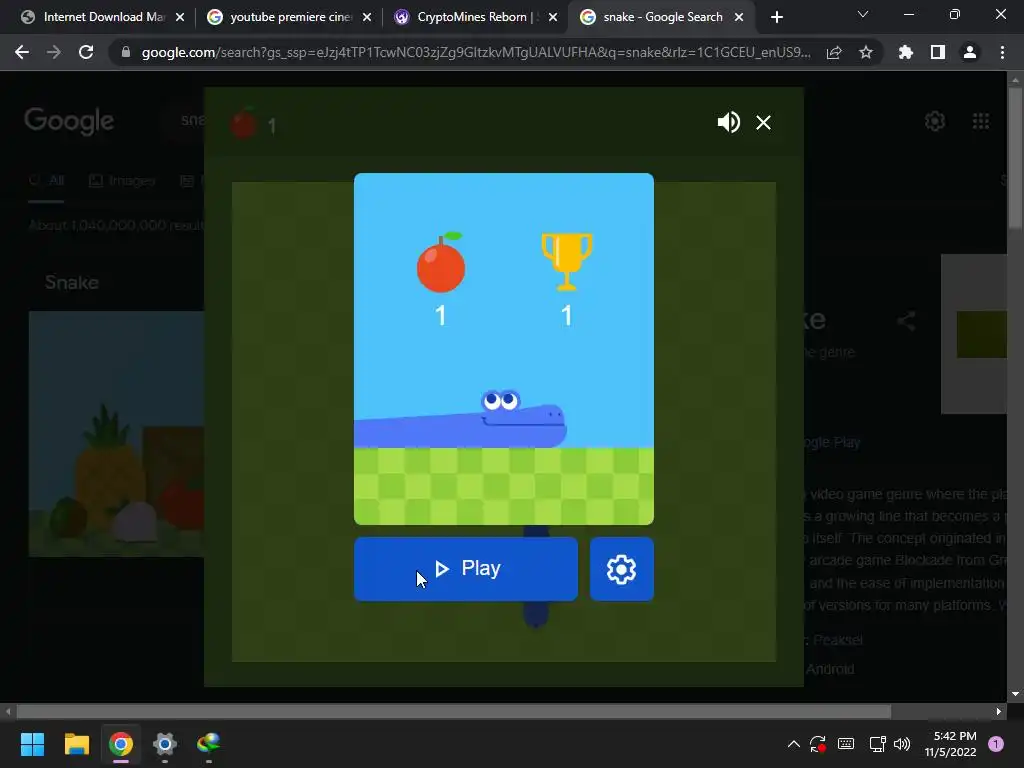1024x768 pixels.
Task: Open File Explorer from taskbar
Action: point(76,744)
